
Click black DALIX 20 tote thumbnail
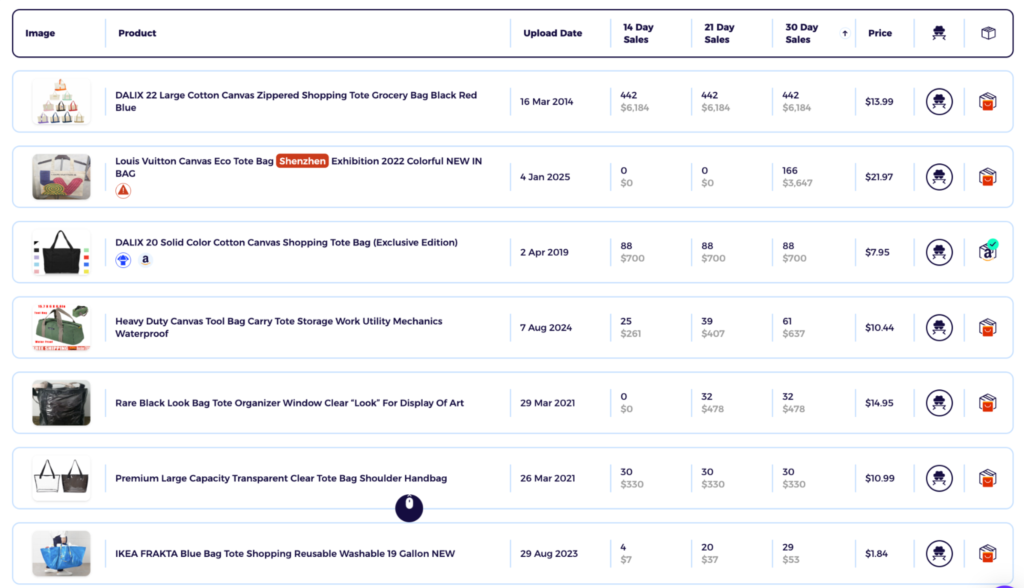[x=61, y=252]
